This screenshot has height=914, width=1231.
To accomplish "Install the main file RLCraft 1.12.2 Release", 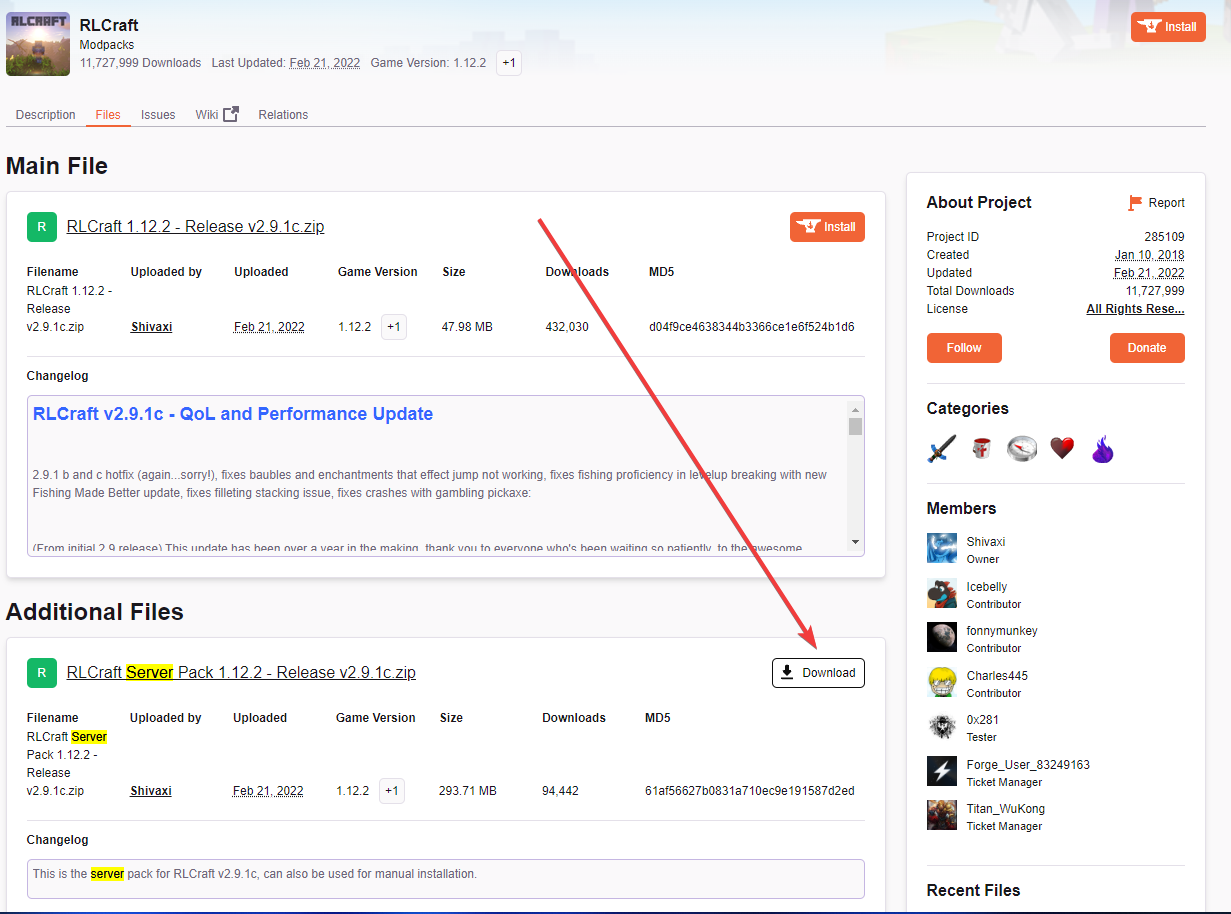I will point(827,227).
